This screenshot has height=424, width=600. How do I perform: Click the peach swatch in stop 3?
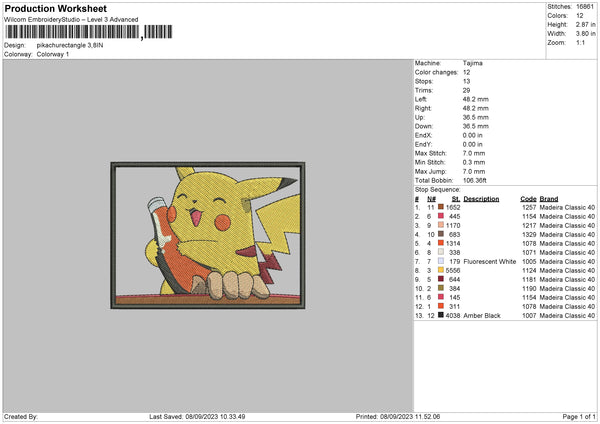point(440,225)
